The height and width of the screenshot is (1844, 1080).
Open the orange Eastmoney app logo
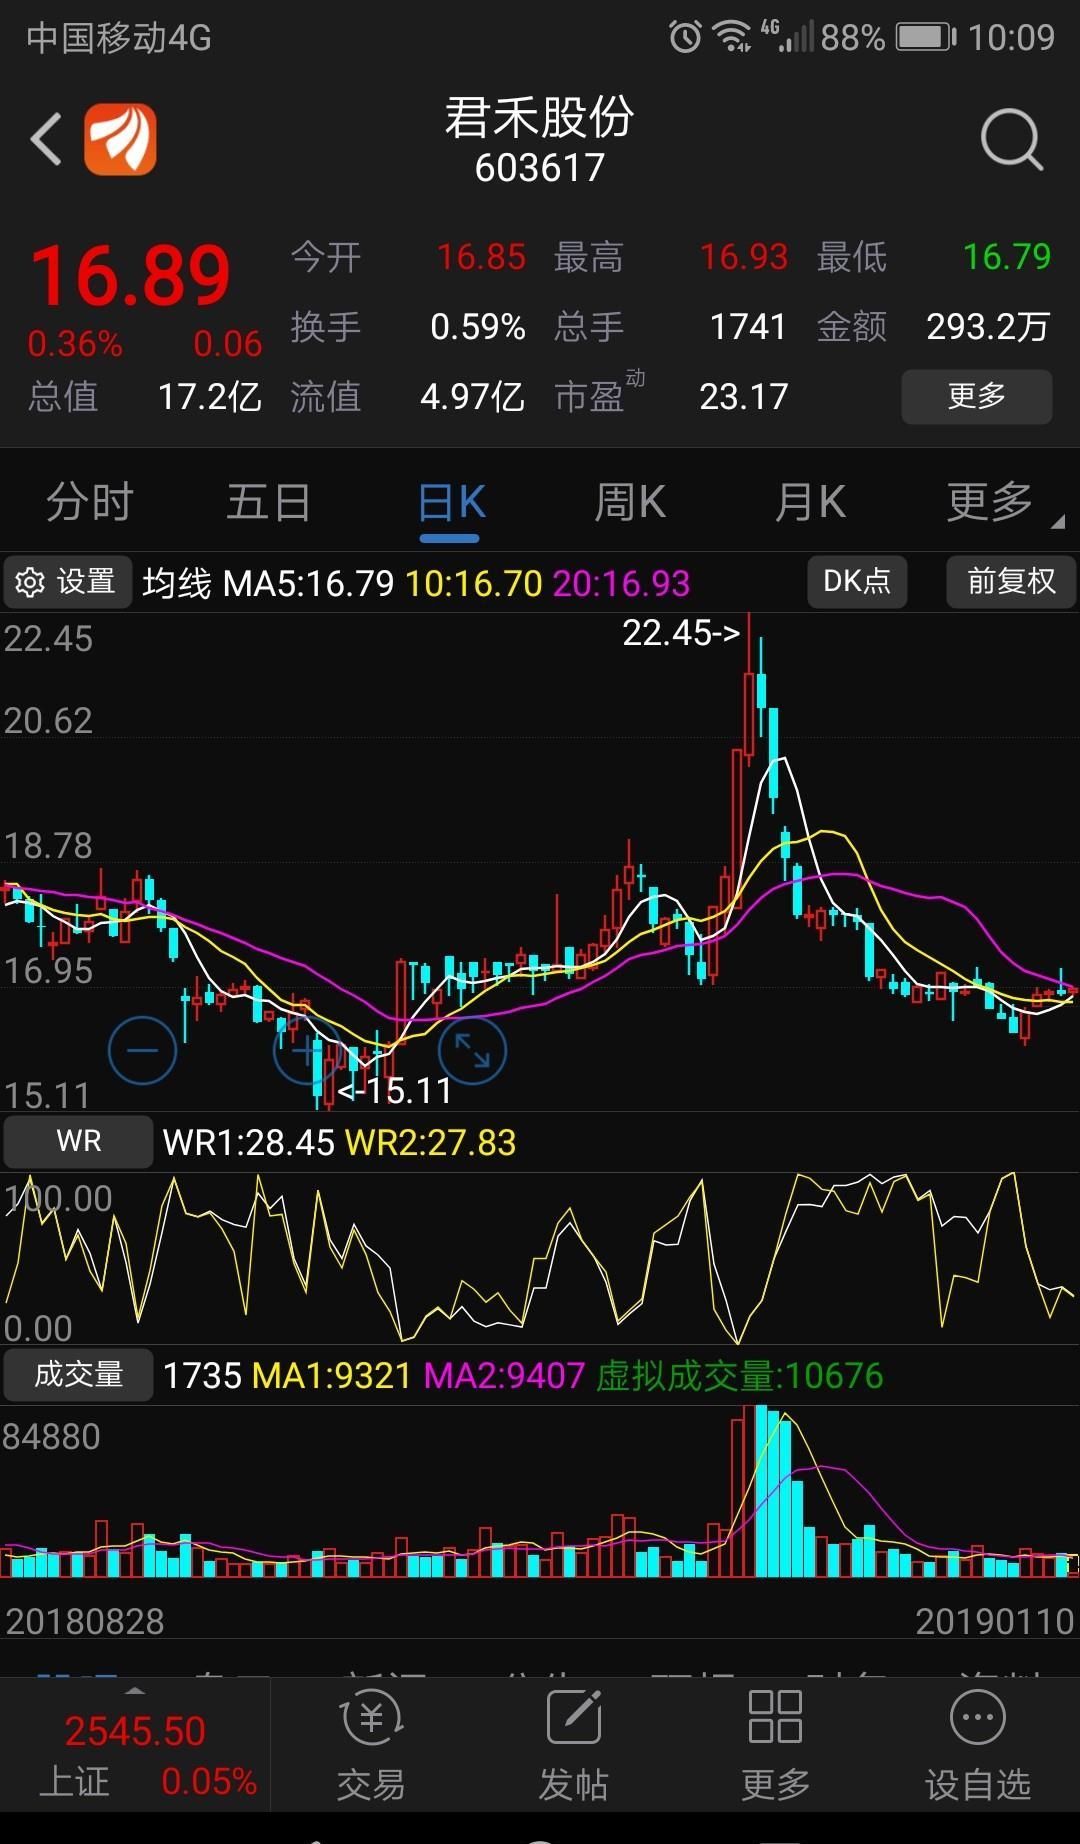[x=120, y=139]
